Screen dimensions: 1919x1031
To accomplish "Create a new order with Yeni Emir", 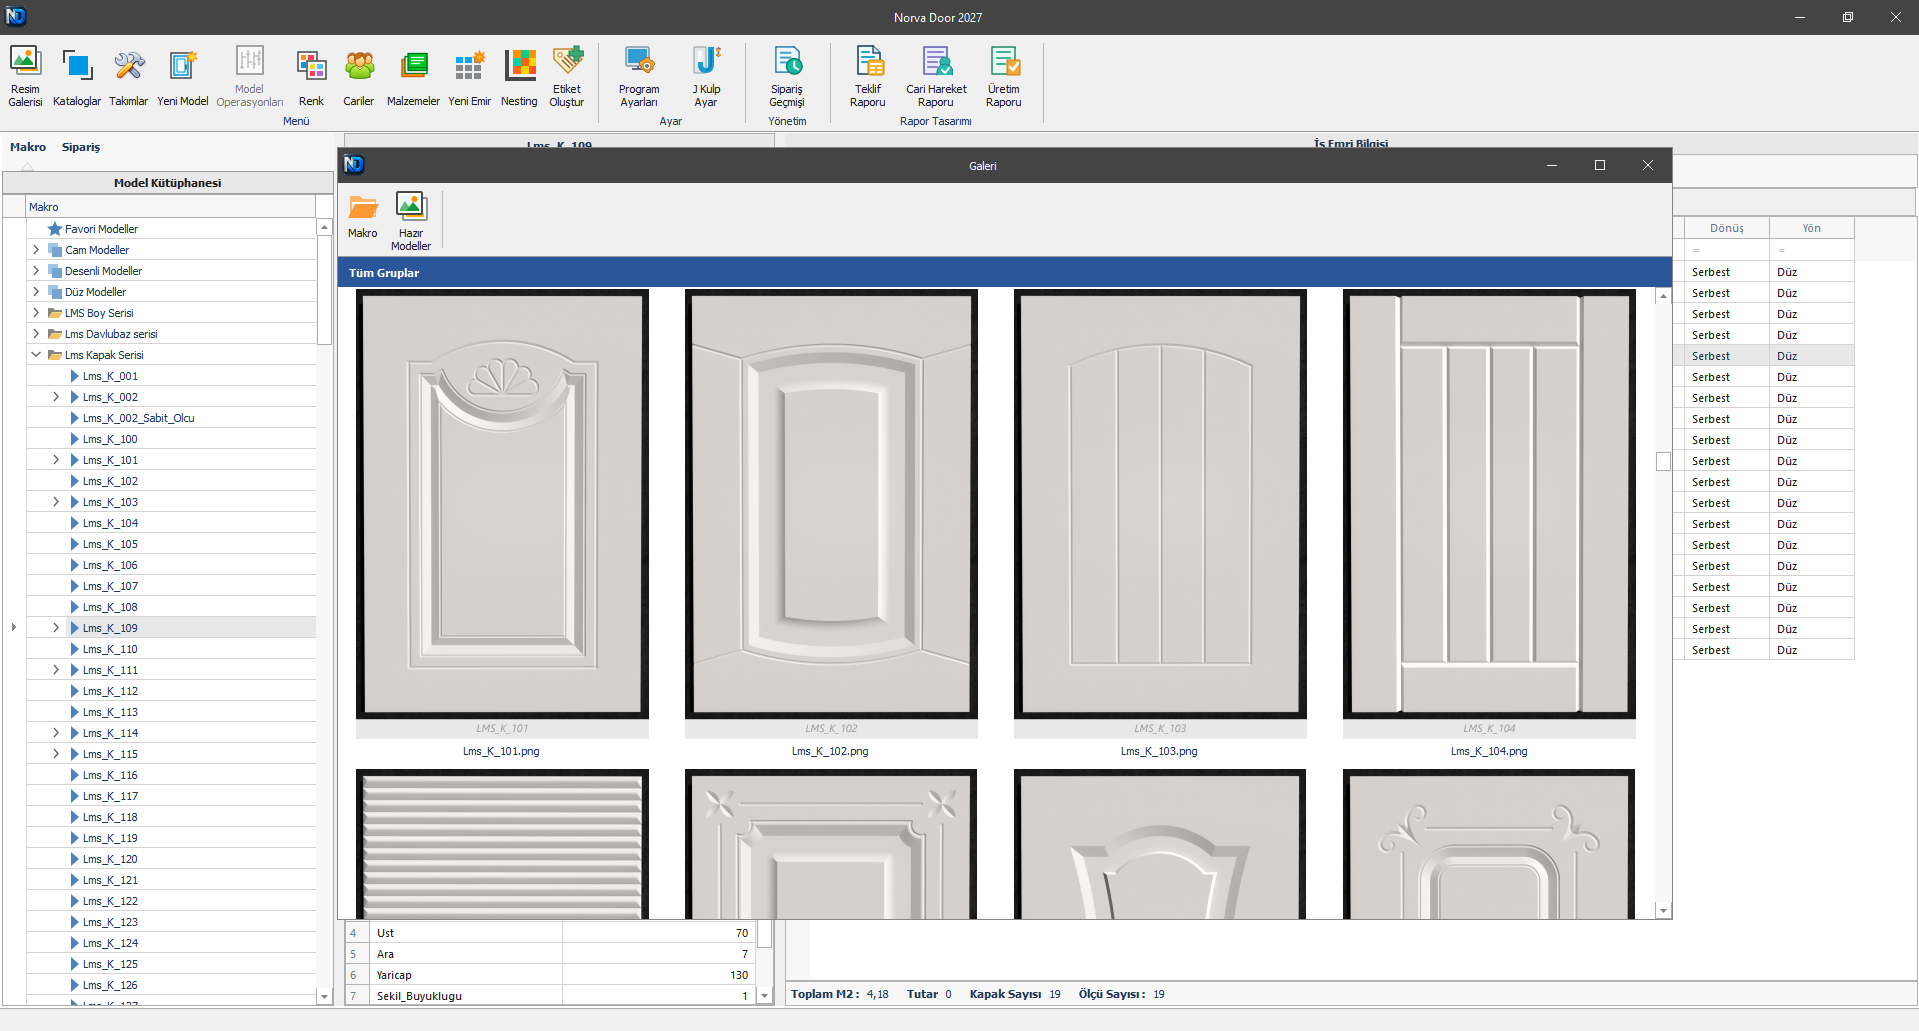I will coord(469,76).
